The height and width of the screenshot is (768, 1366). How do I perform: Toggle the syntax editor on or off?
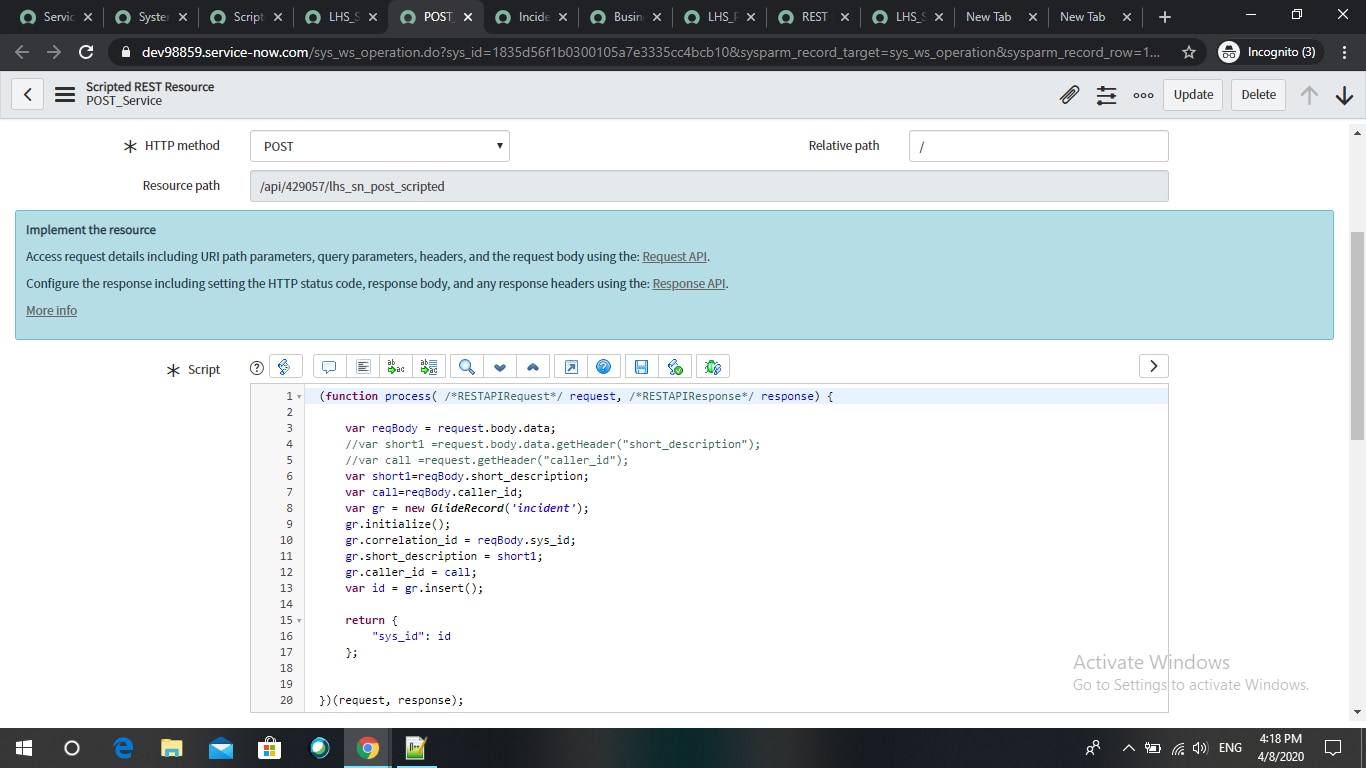pyautogui.click(x=284, y=367)
